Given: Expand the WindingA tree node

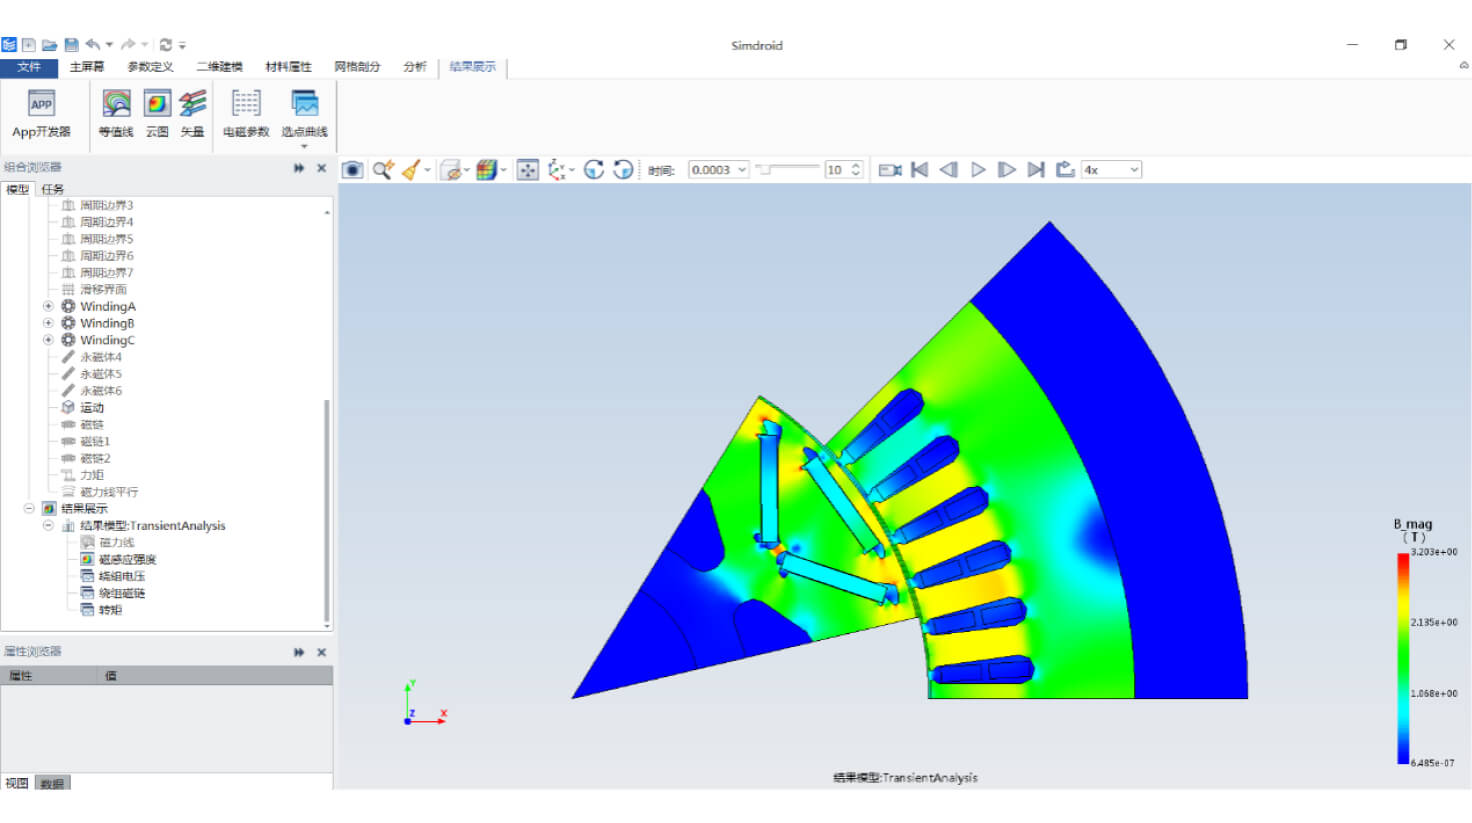Looking at the screenshot, I should (x=48, y=306).
